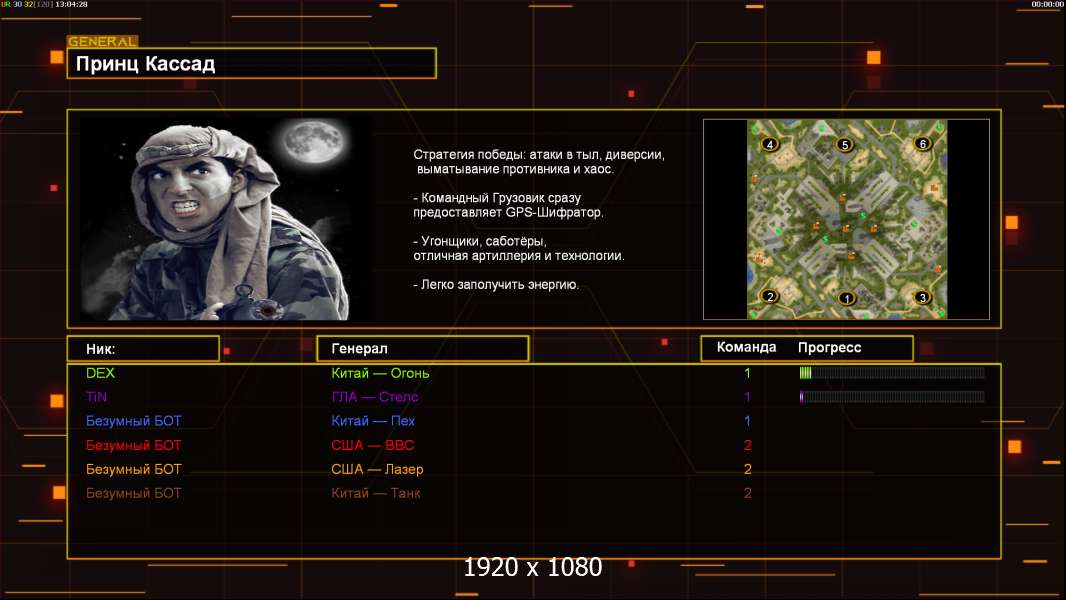The height and width of the screenshot is (600, 1066).
Task: Pick start position 3 on the minimap
Action: (922, 297)
